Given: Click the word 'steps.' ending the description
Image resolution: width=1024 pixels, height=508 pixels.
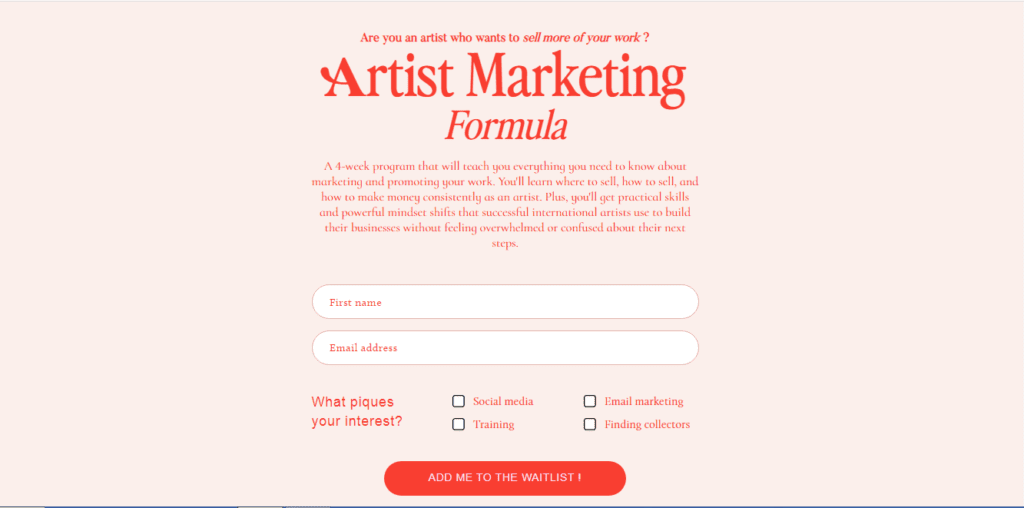Looking at the screenshot, I should (x=505, y=244).
